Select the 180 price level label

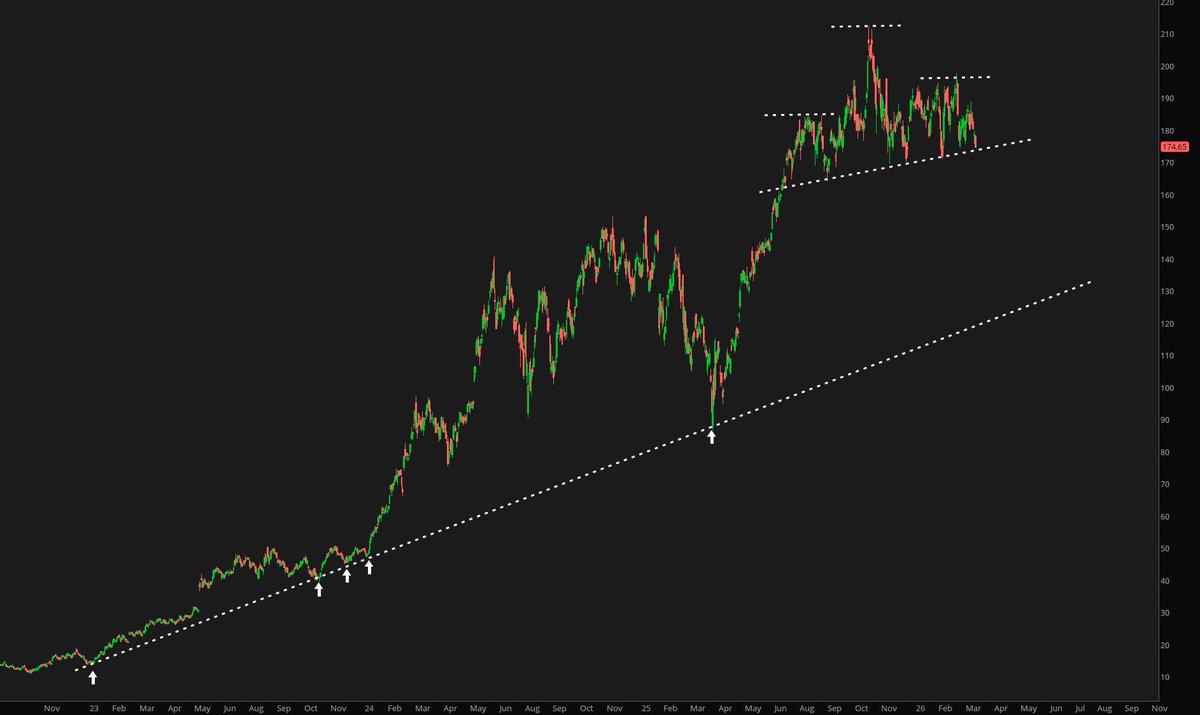(x=1166, y=130)
